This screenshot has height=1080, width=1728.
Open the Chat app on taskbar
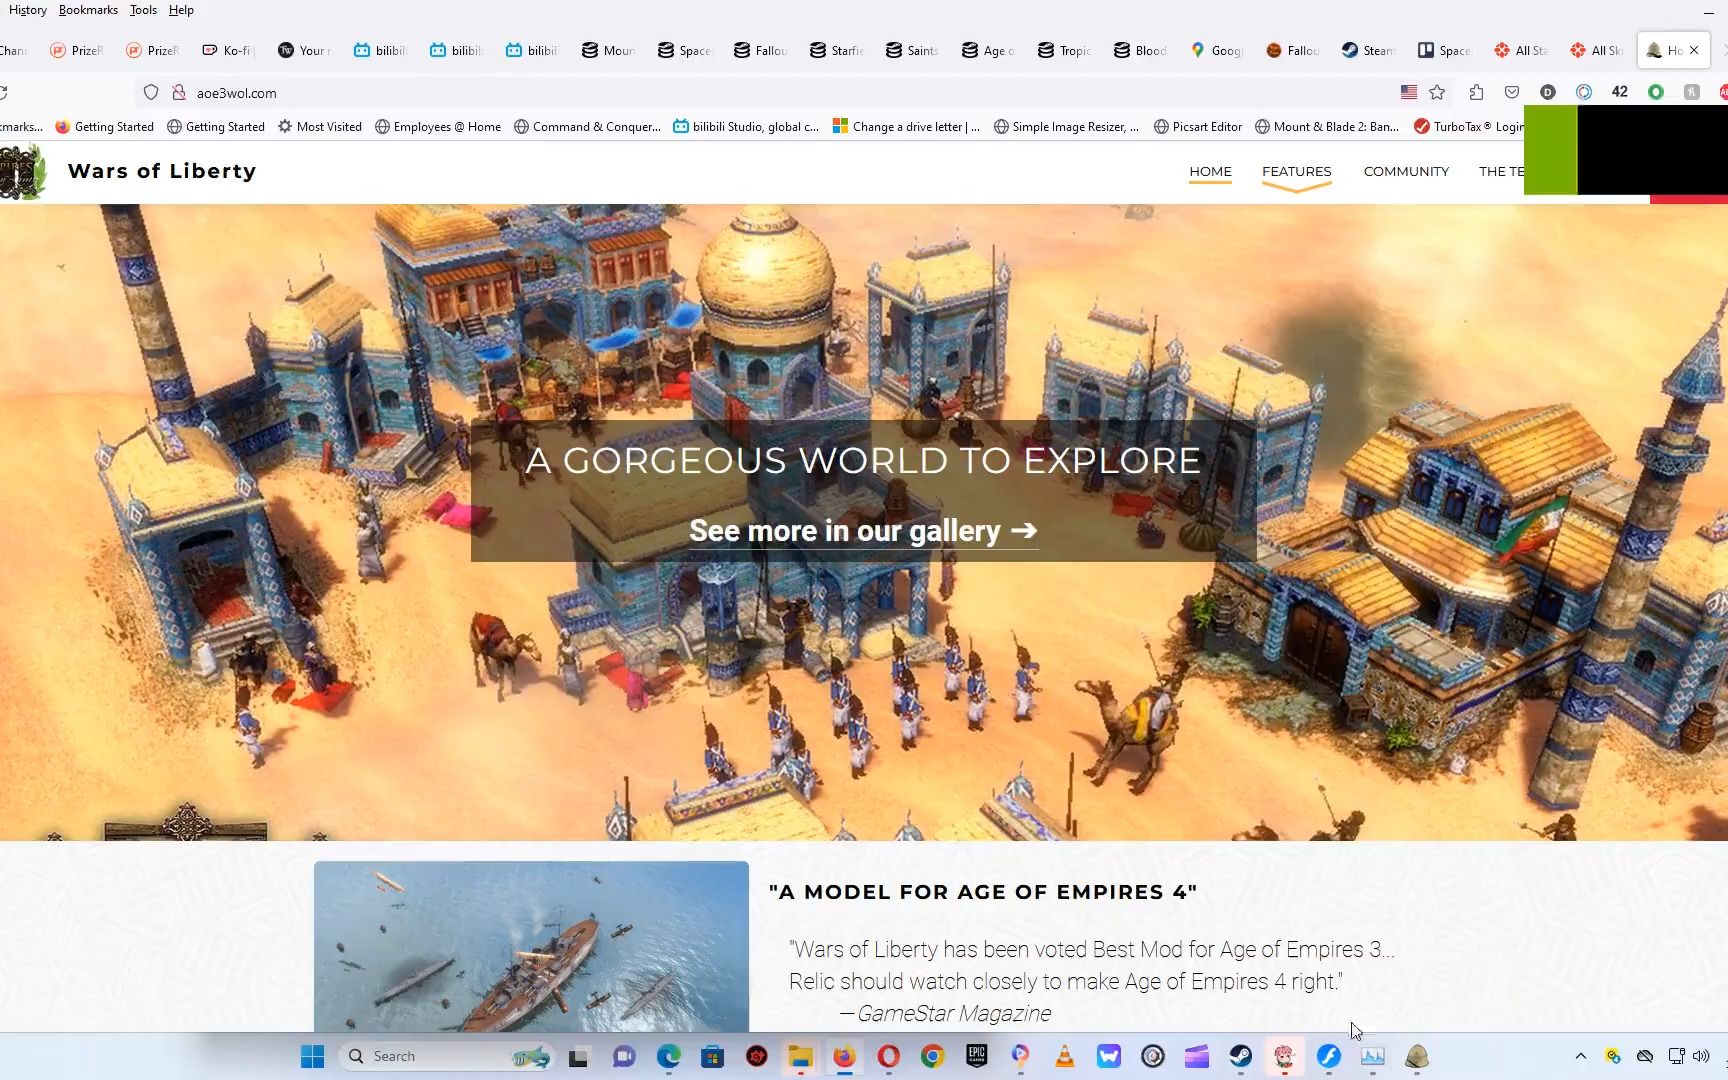coord(624,1056)
